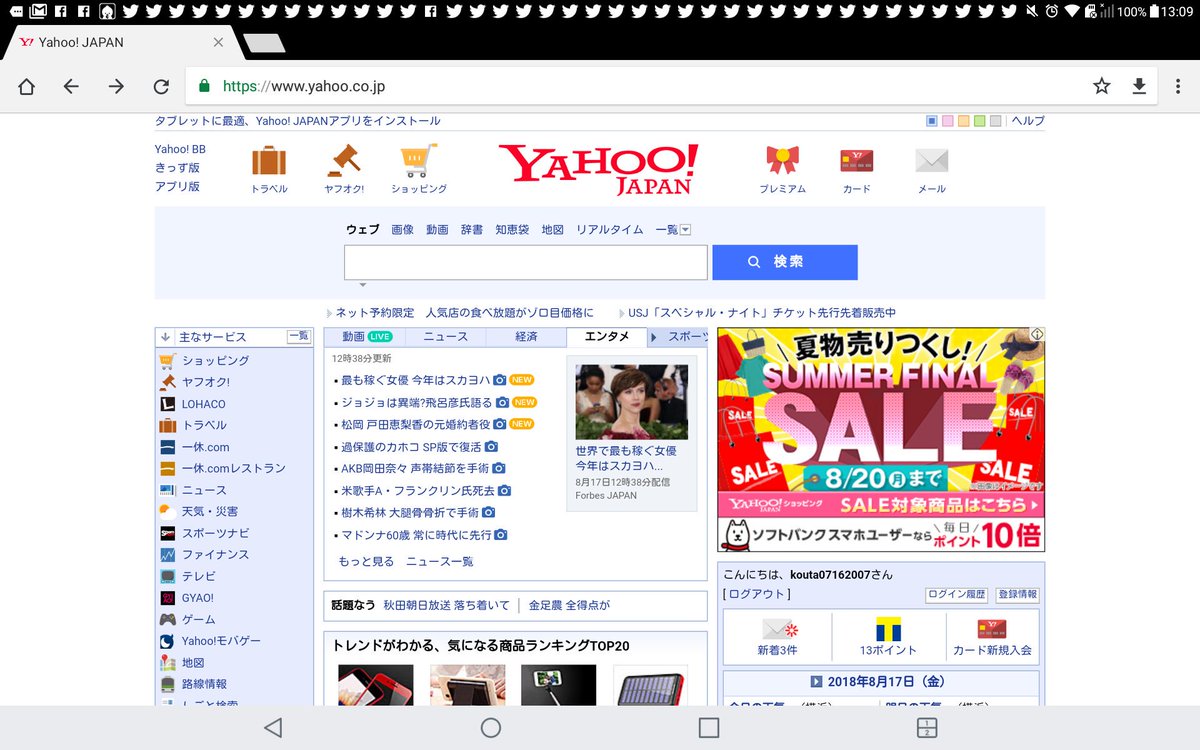Select the リアルタイム search category
Image resolution: width=1200 pixels, height=750 pixels.
(609, 229)
